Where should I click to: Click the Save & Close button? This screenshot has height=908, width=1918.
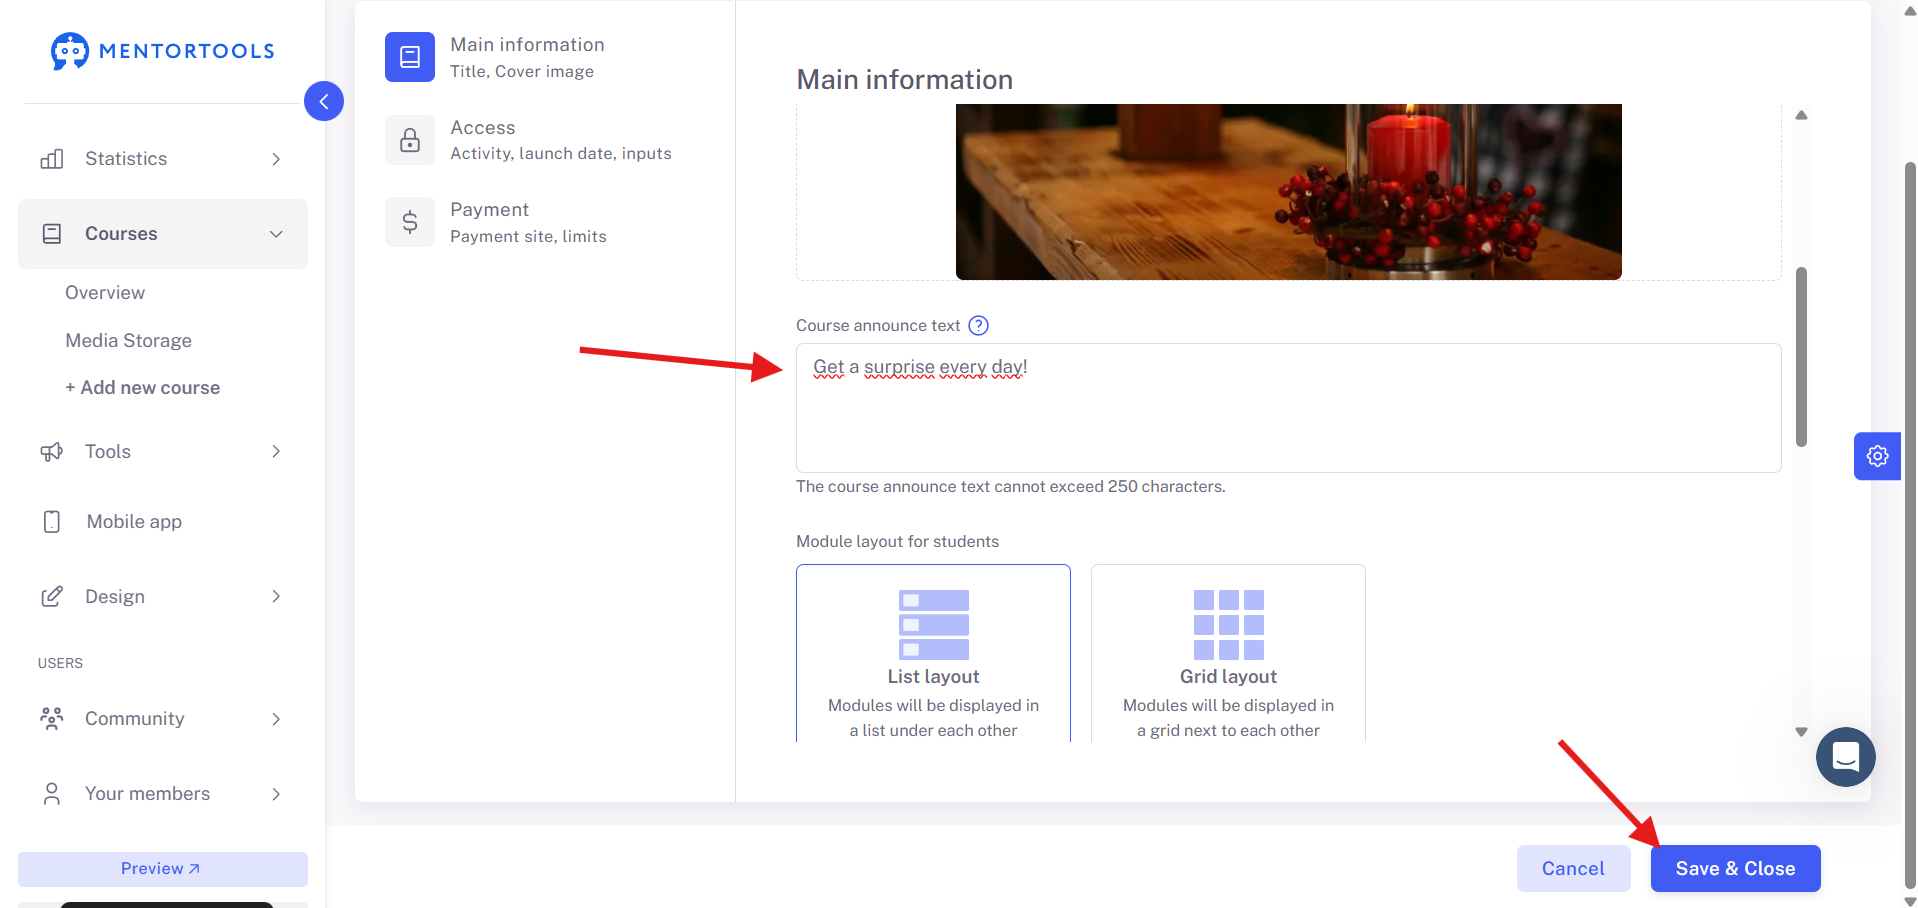pos(1735,869)
